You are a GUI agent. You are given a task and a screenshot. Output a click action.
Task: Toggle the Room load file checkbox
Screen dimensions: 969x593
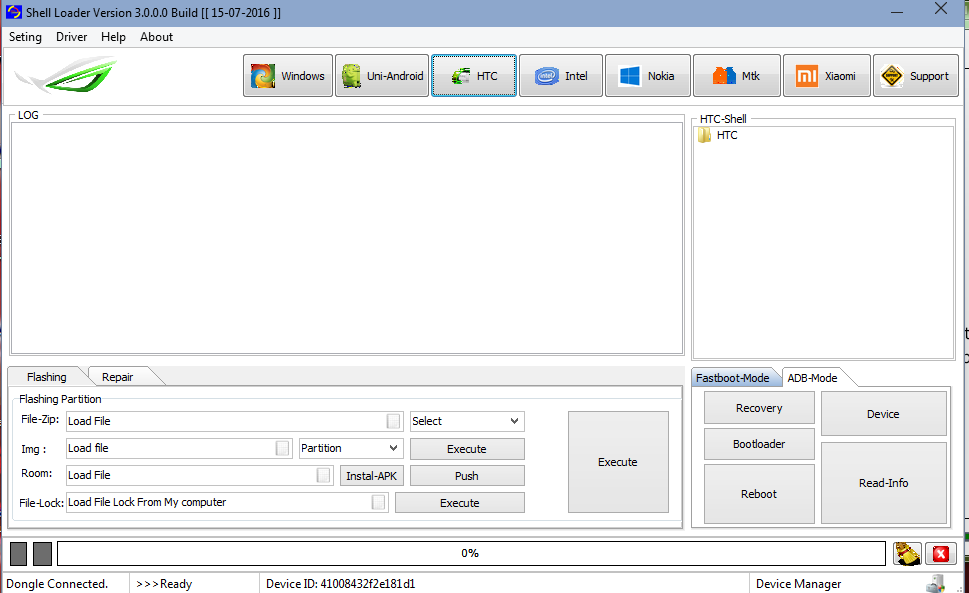[x=323, y=475]
